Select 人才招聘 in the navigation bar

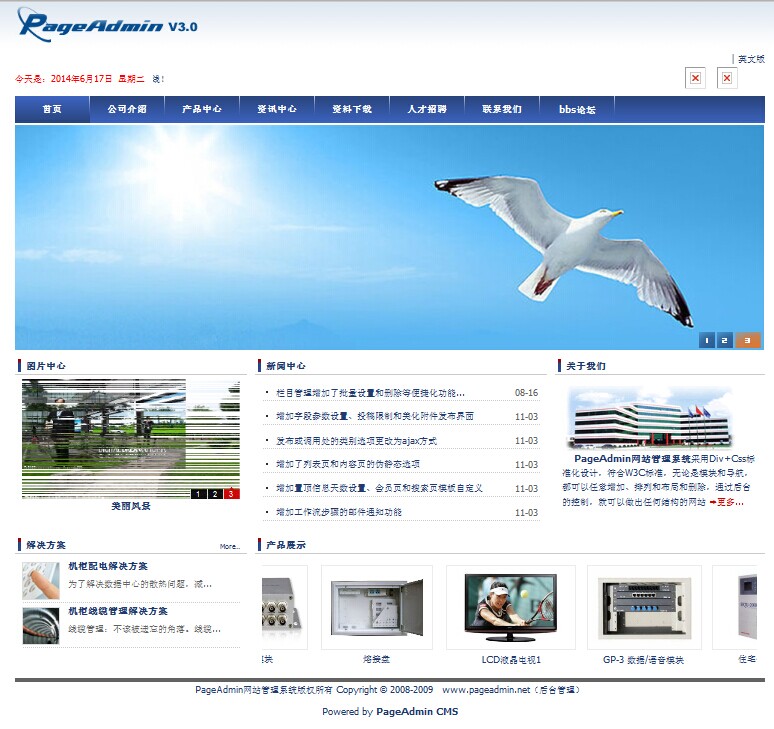[x=427, y=109]
